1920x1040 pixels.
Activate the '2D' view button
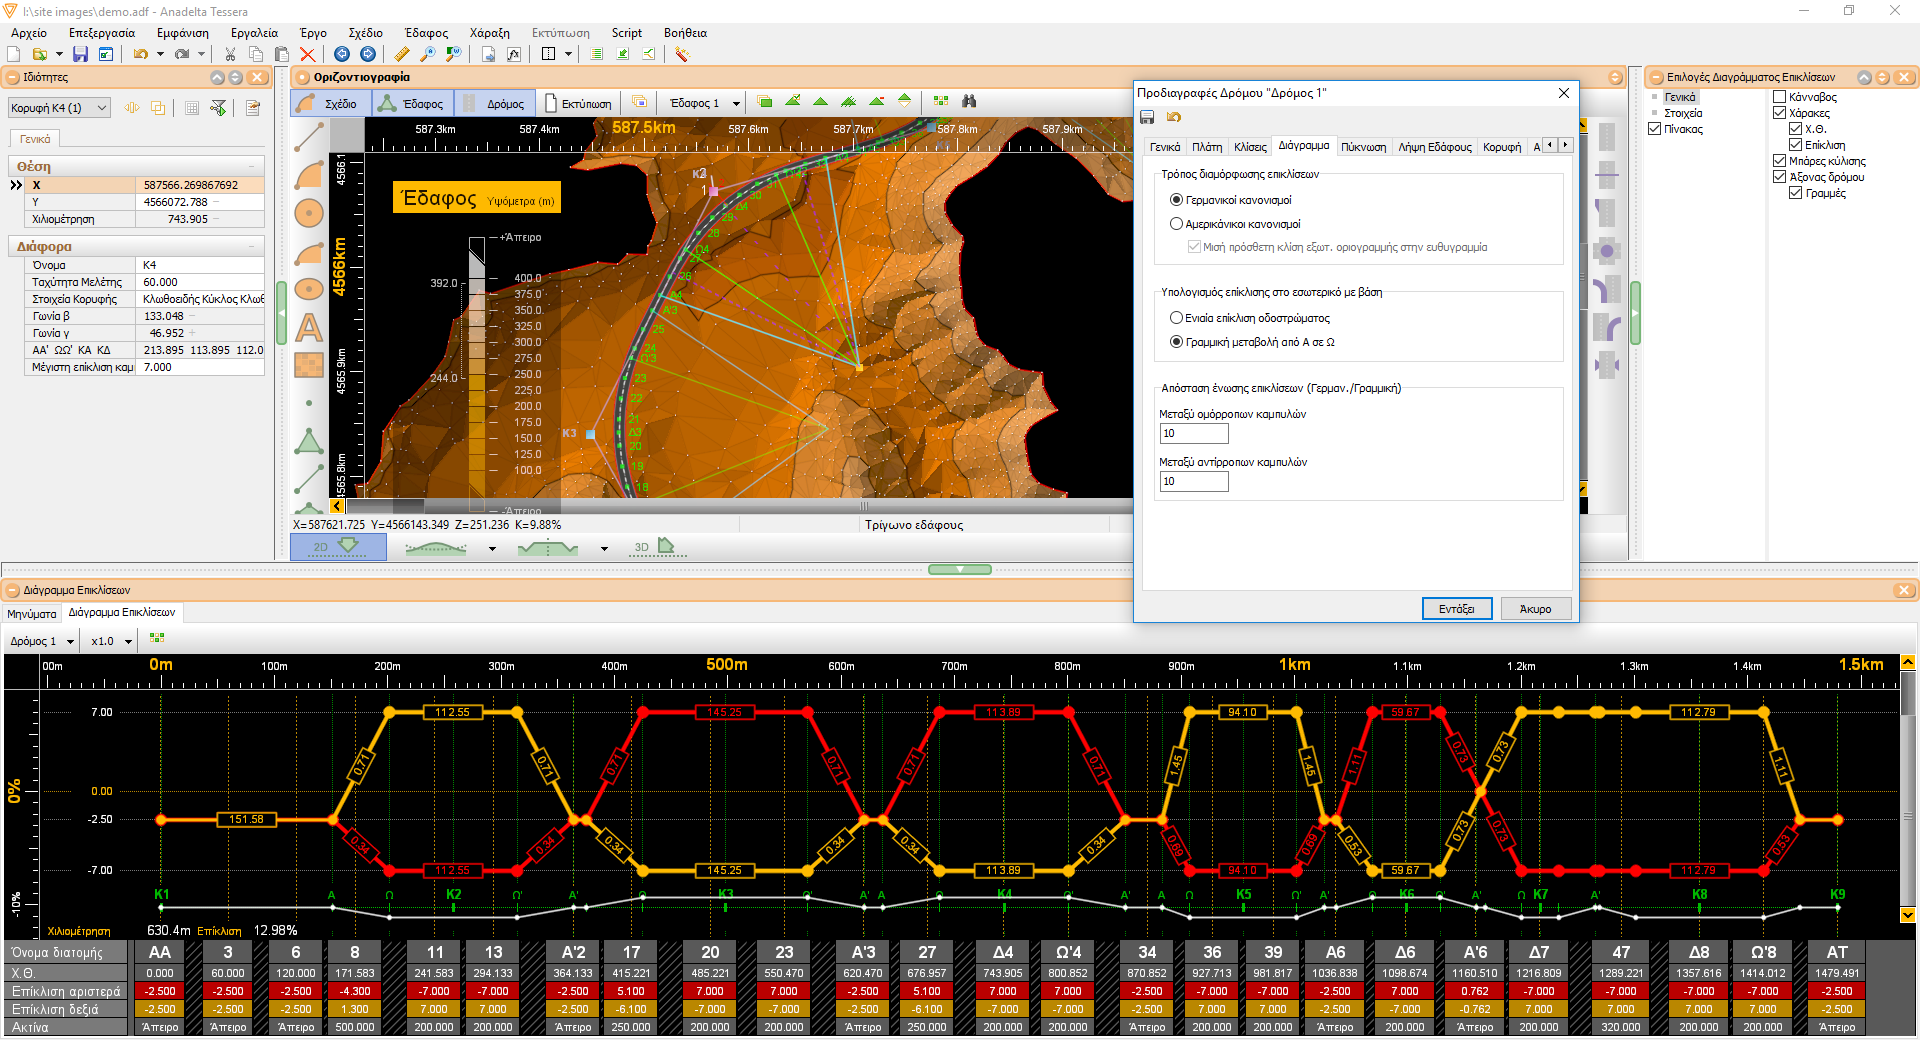click(x=337, y=547)
